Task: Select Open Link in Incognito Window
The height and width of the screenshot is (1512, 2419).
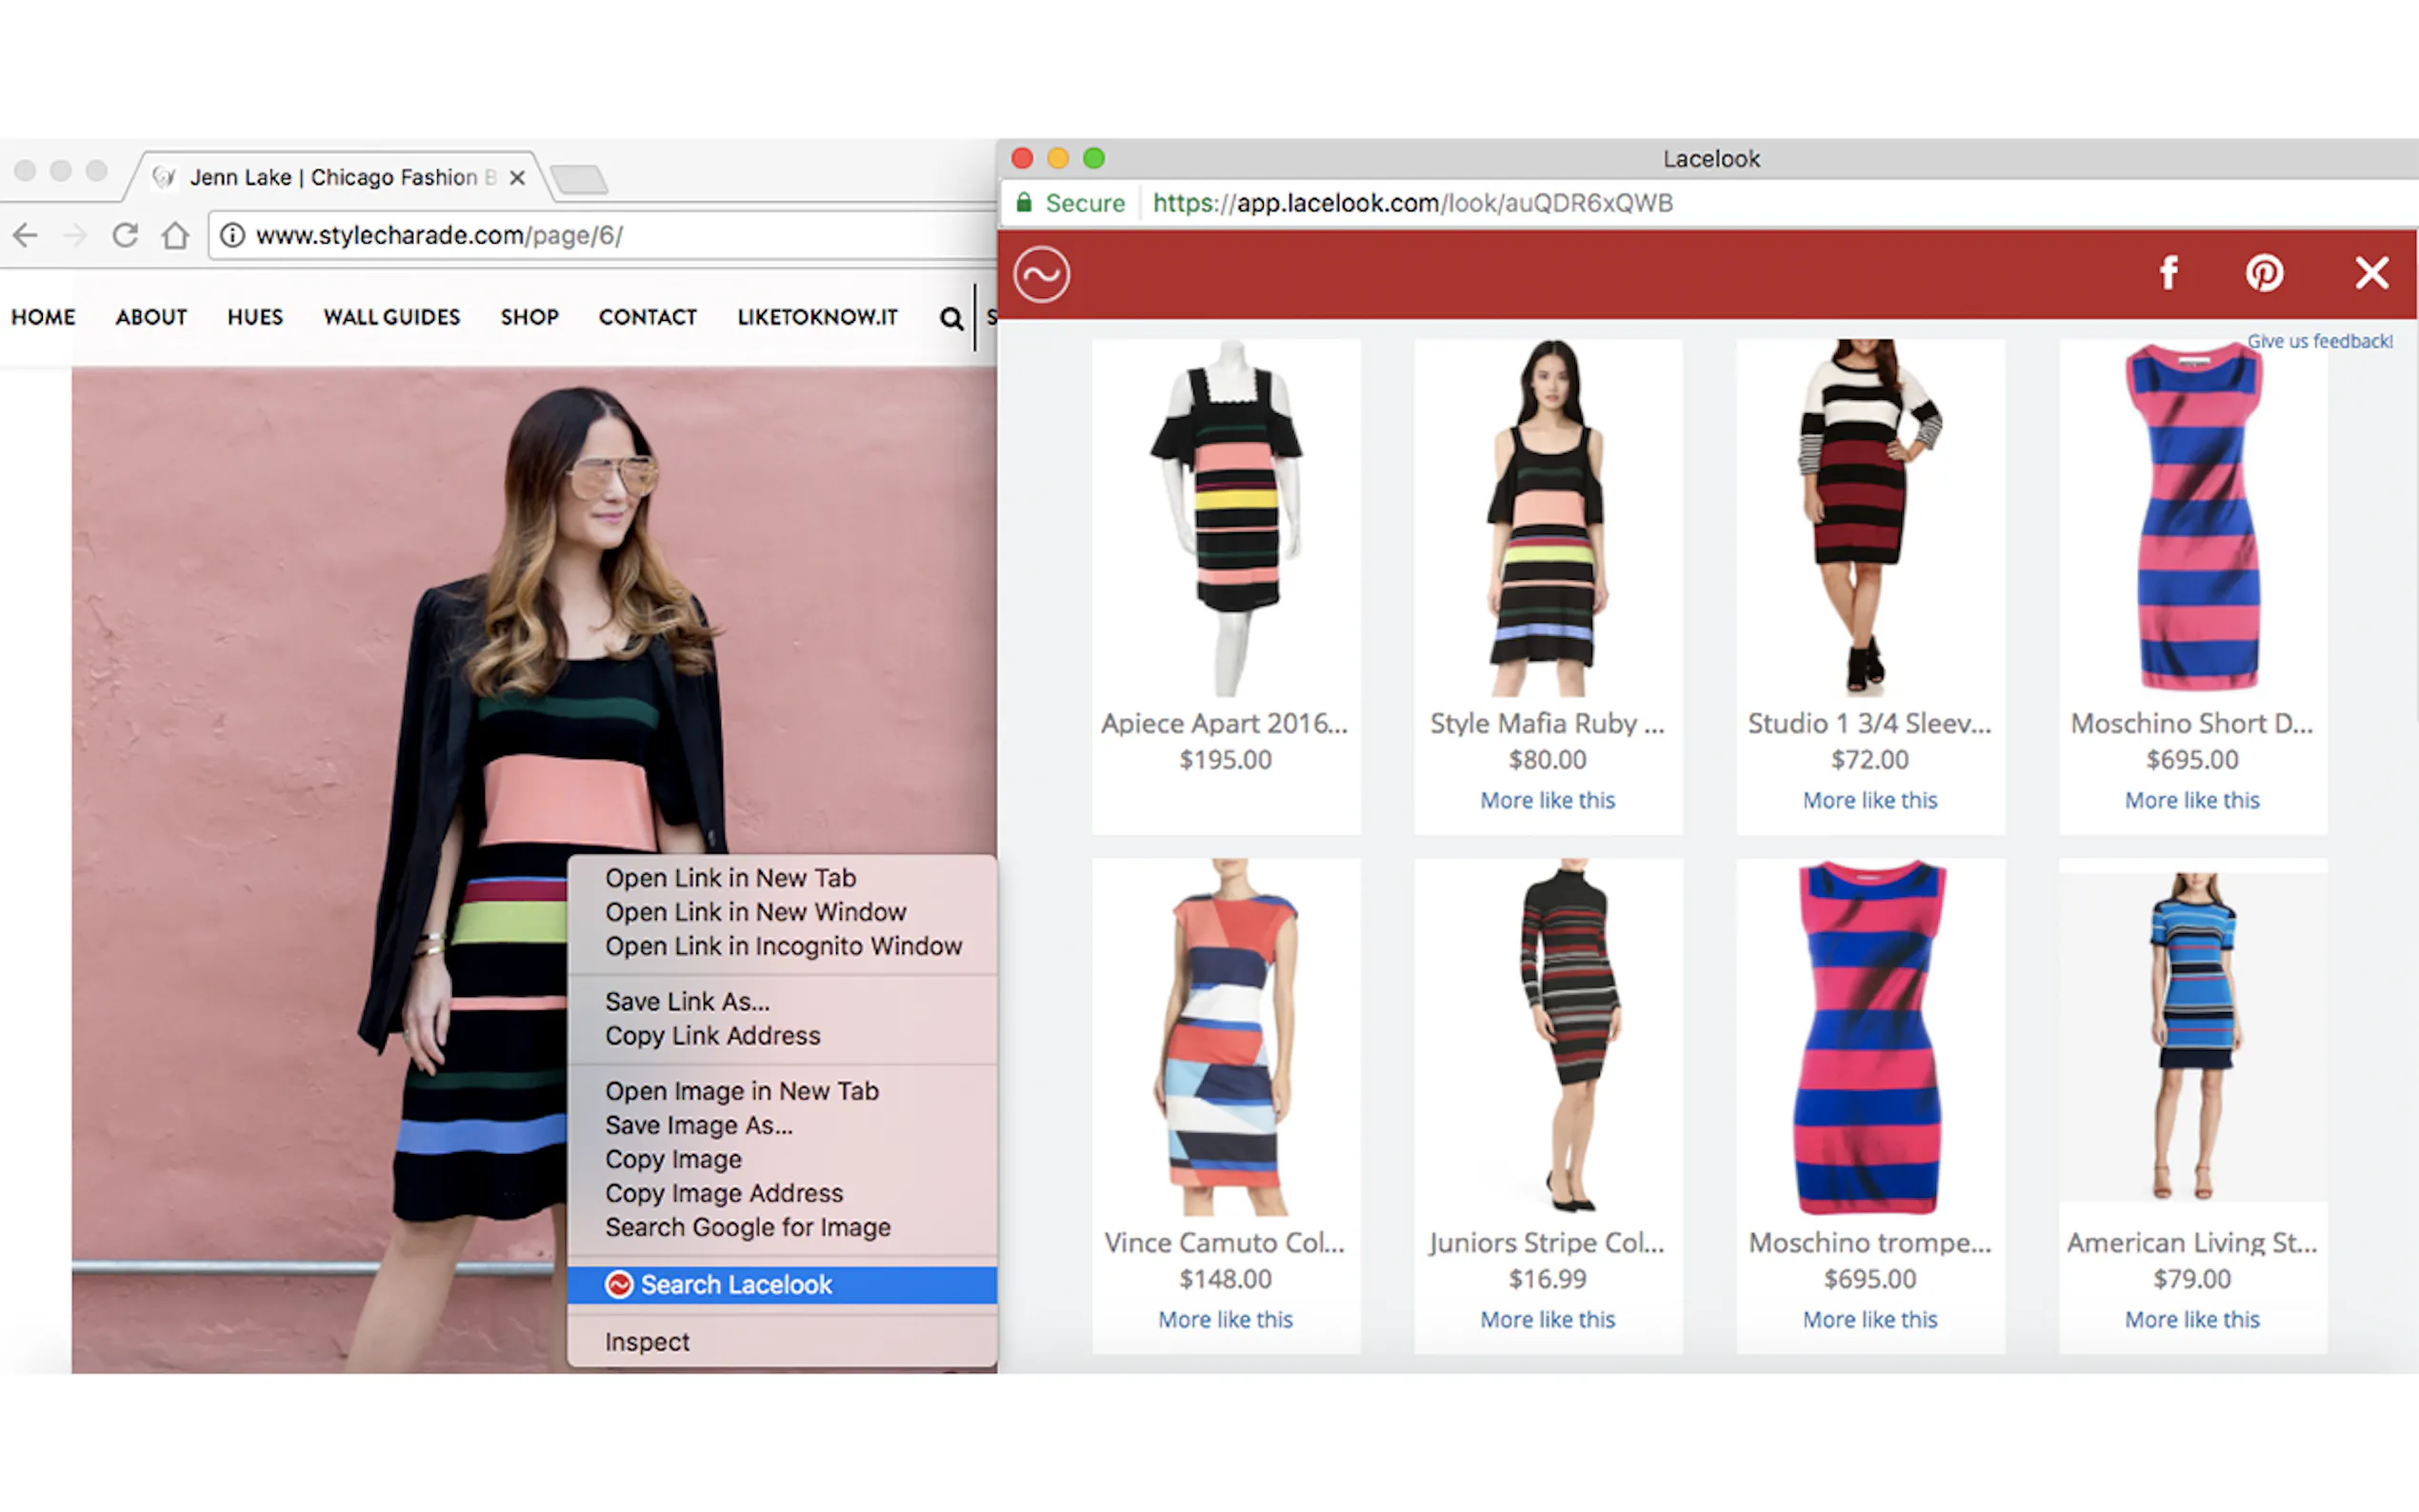Action: 782,946
